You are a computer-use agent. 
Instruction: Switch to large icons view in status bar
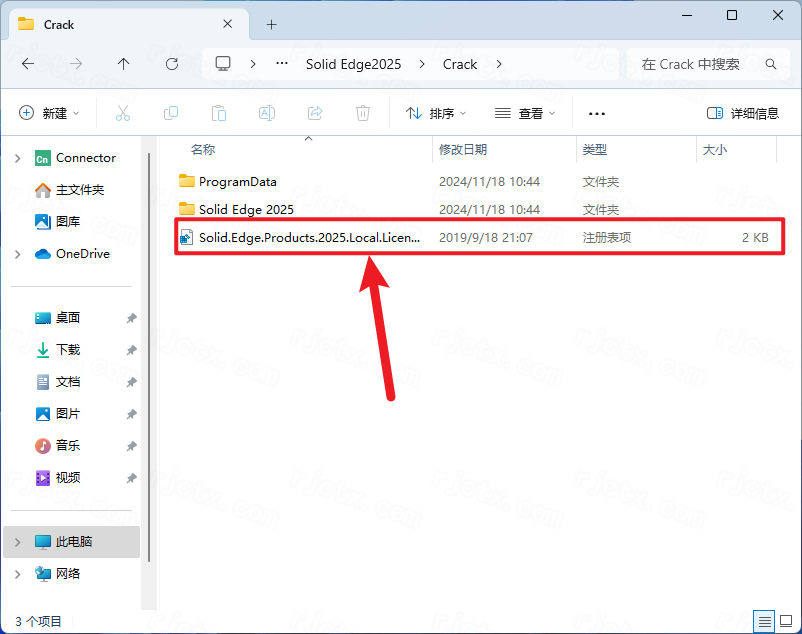785,621
